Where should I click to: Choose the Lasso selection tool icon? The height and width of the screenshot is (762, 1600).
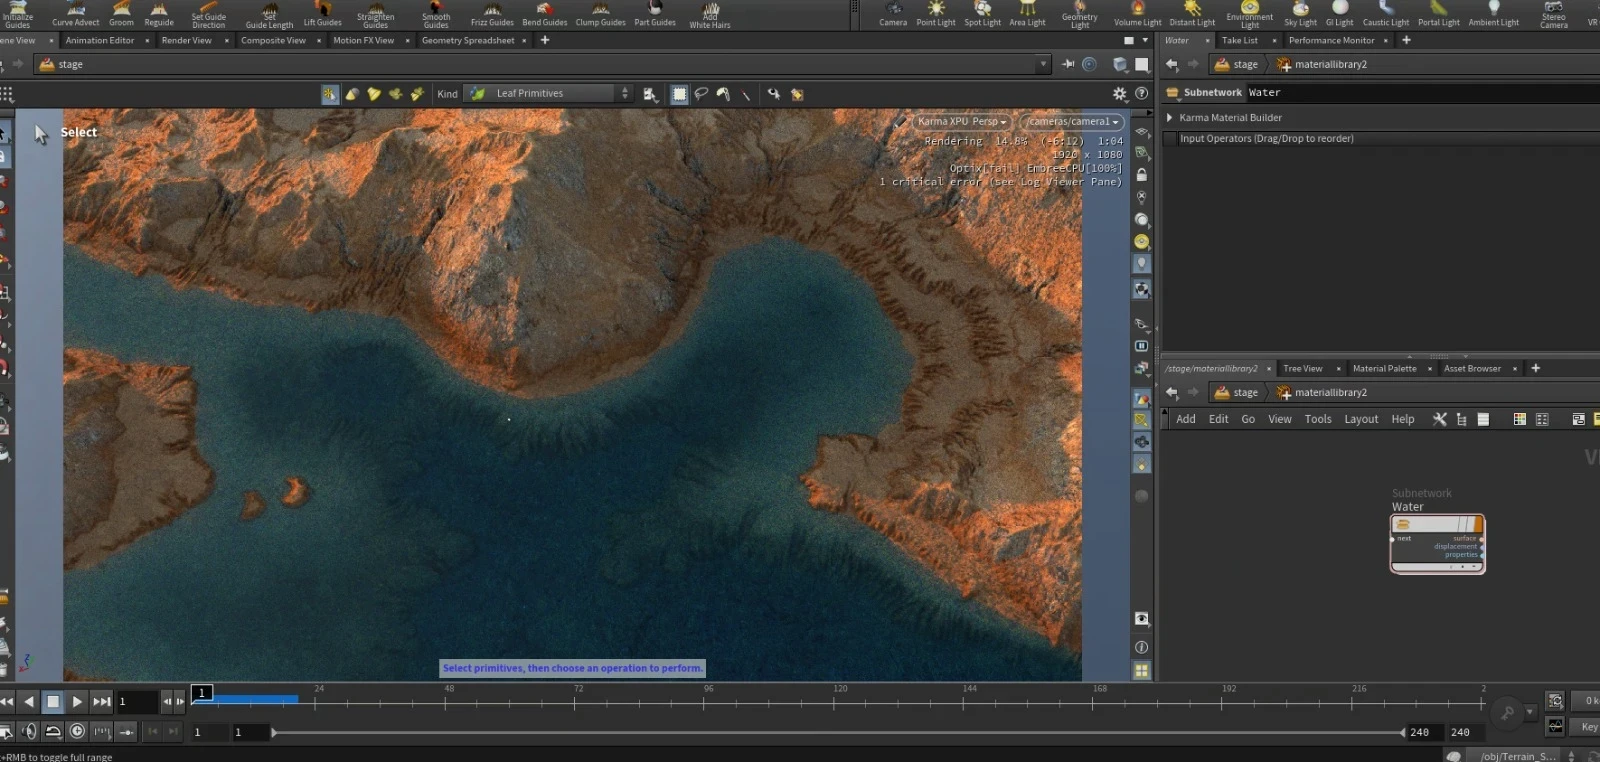click(x=701, y=94)
